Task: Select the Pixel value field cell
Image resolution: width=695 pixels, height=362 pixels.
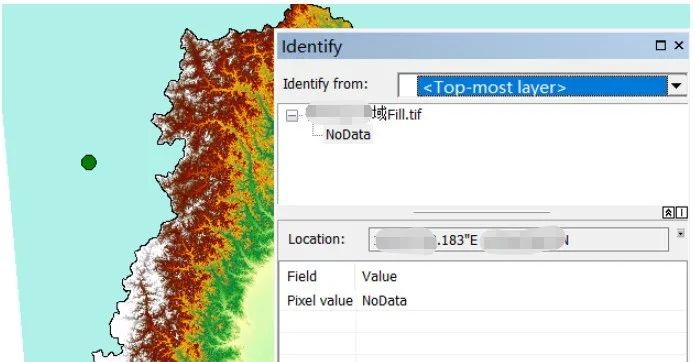Action: point(320,301)
